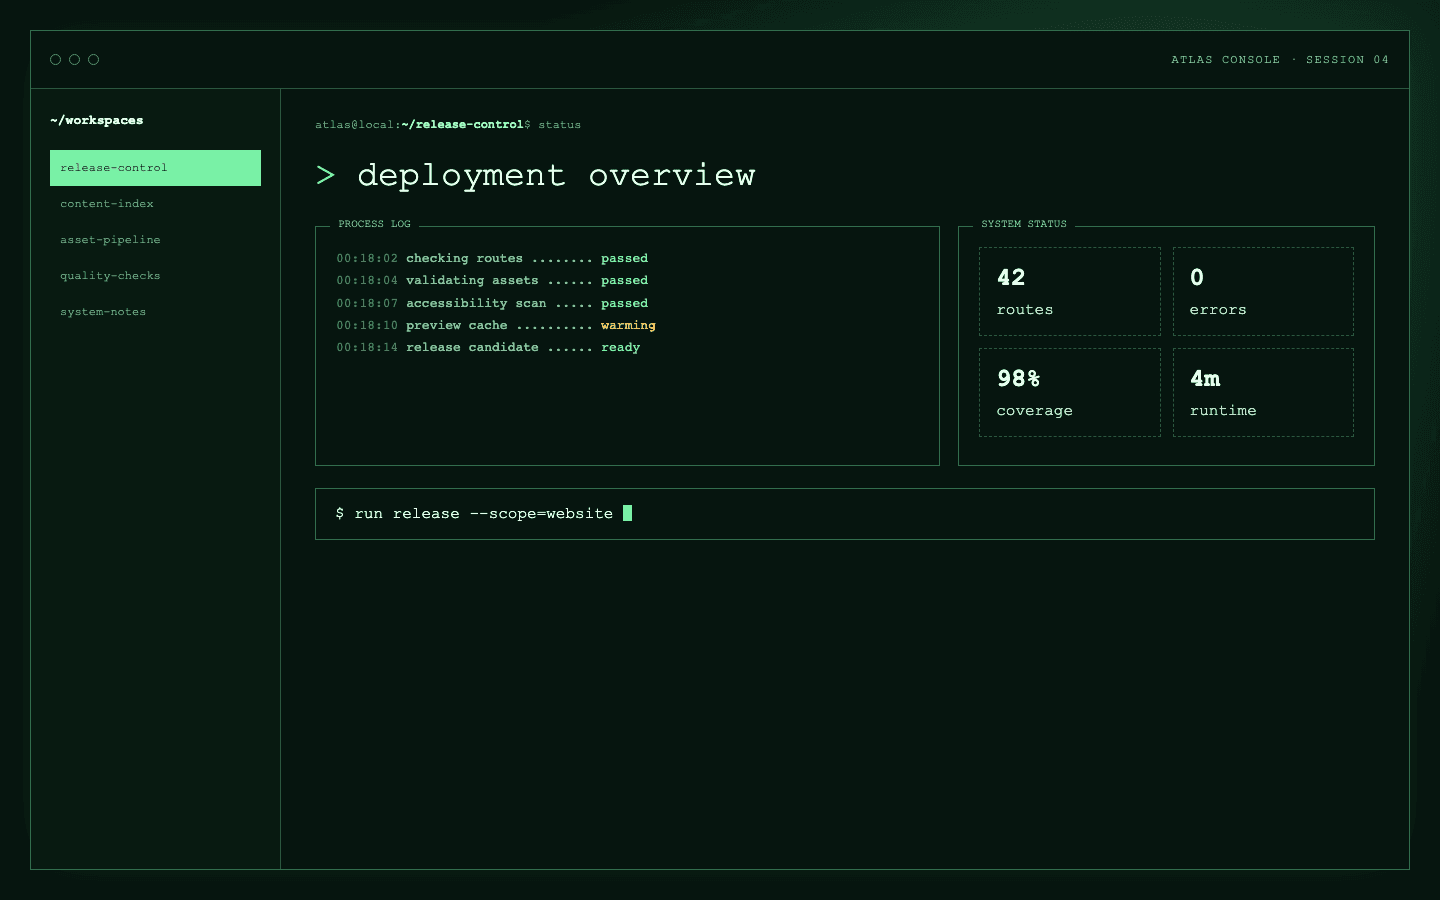Click the 'ready' status on release candidate
Screen dimensions: 1440x900
tap(620, 347)
